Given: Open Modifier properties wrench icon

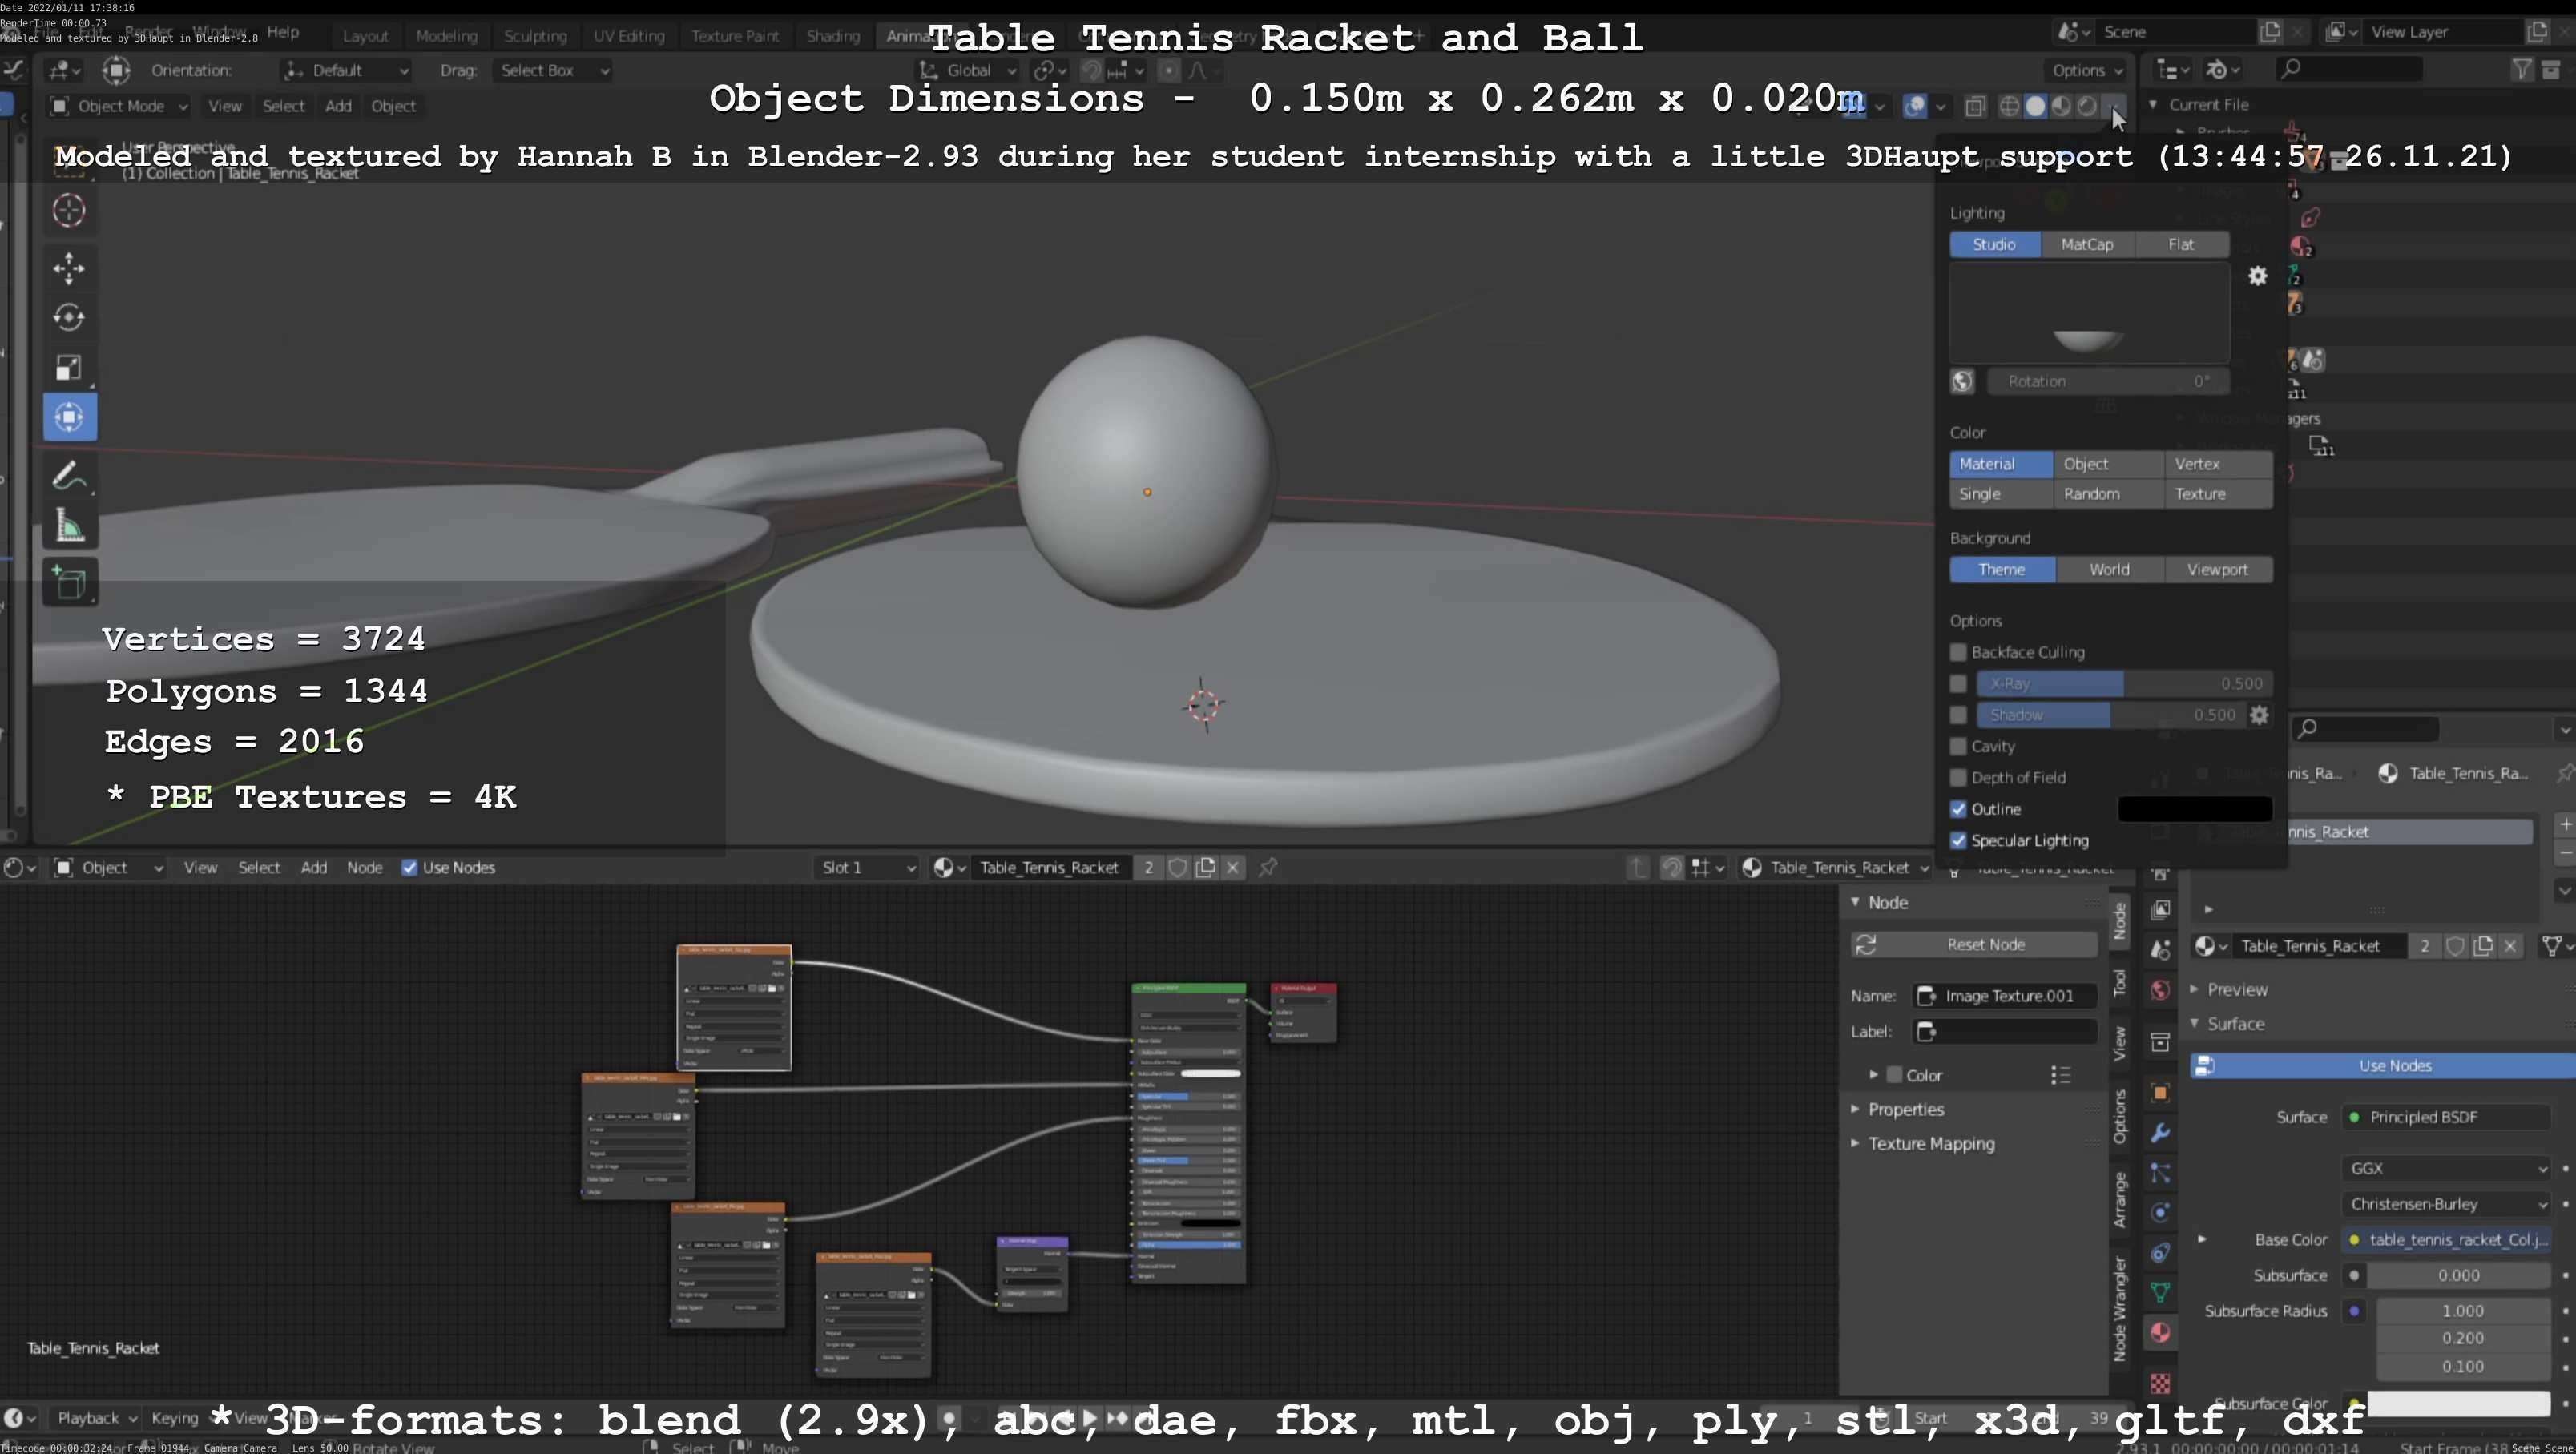Looking at the screenshot, I should [x=2160, y=1133].
